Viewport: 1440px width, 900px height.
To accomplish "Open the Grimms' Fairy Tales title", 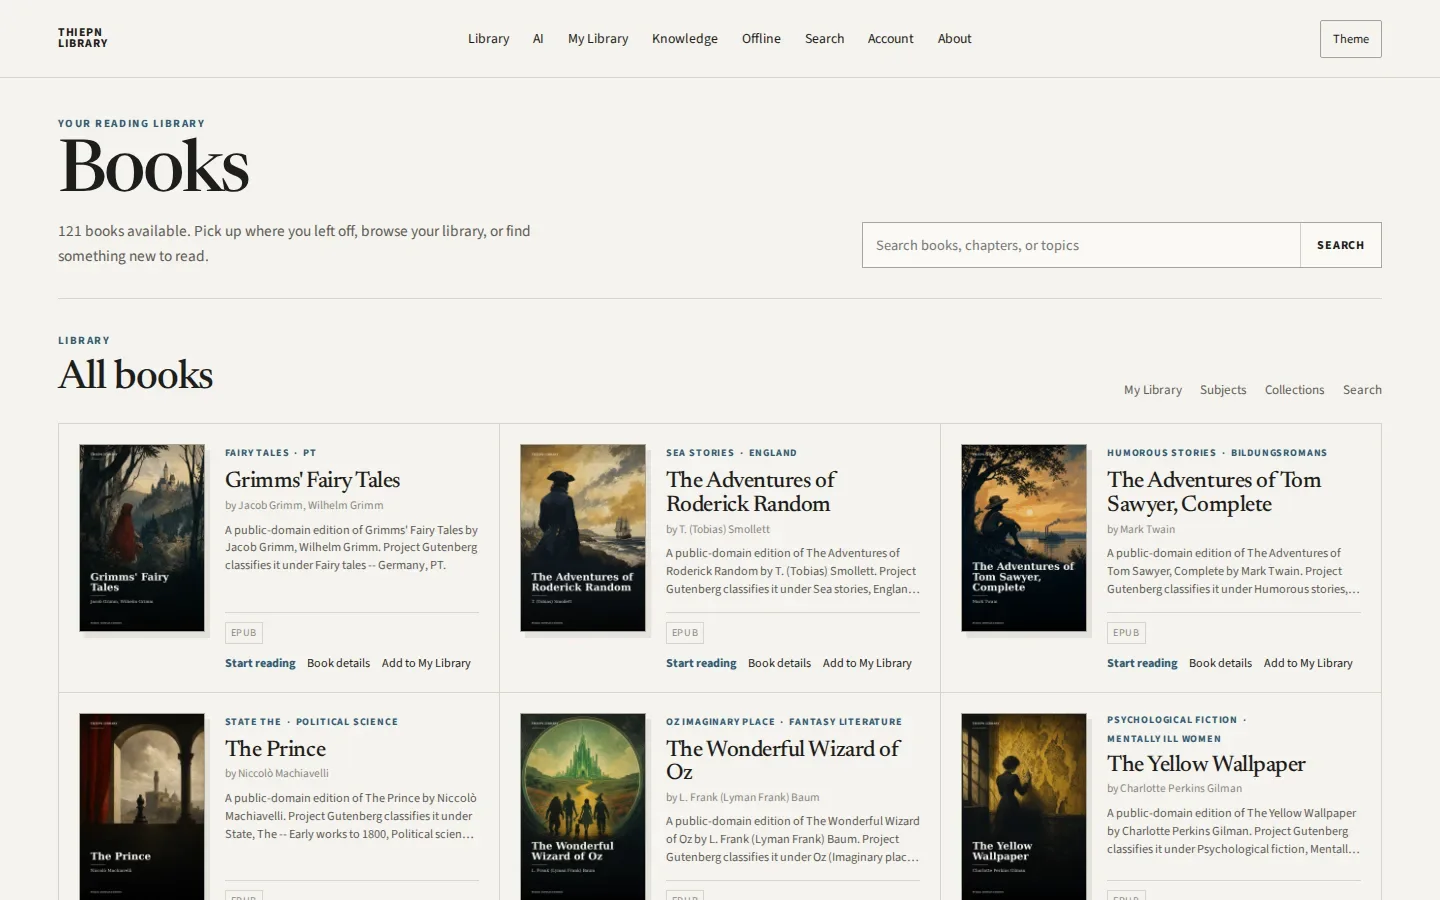I will pos(312,480).
